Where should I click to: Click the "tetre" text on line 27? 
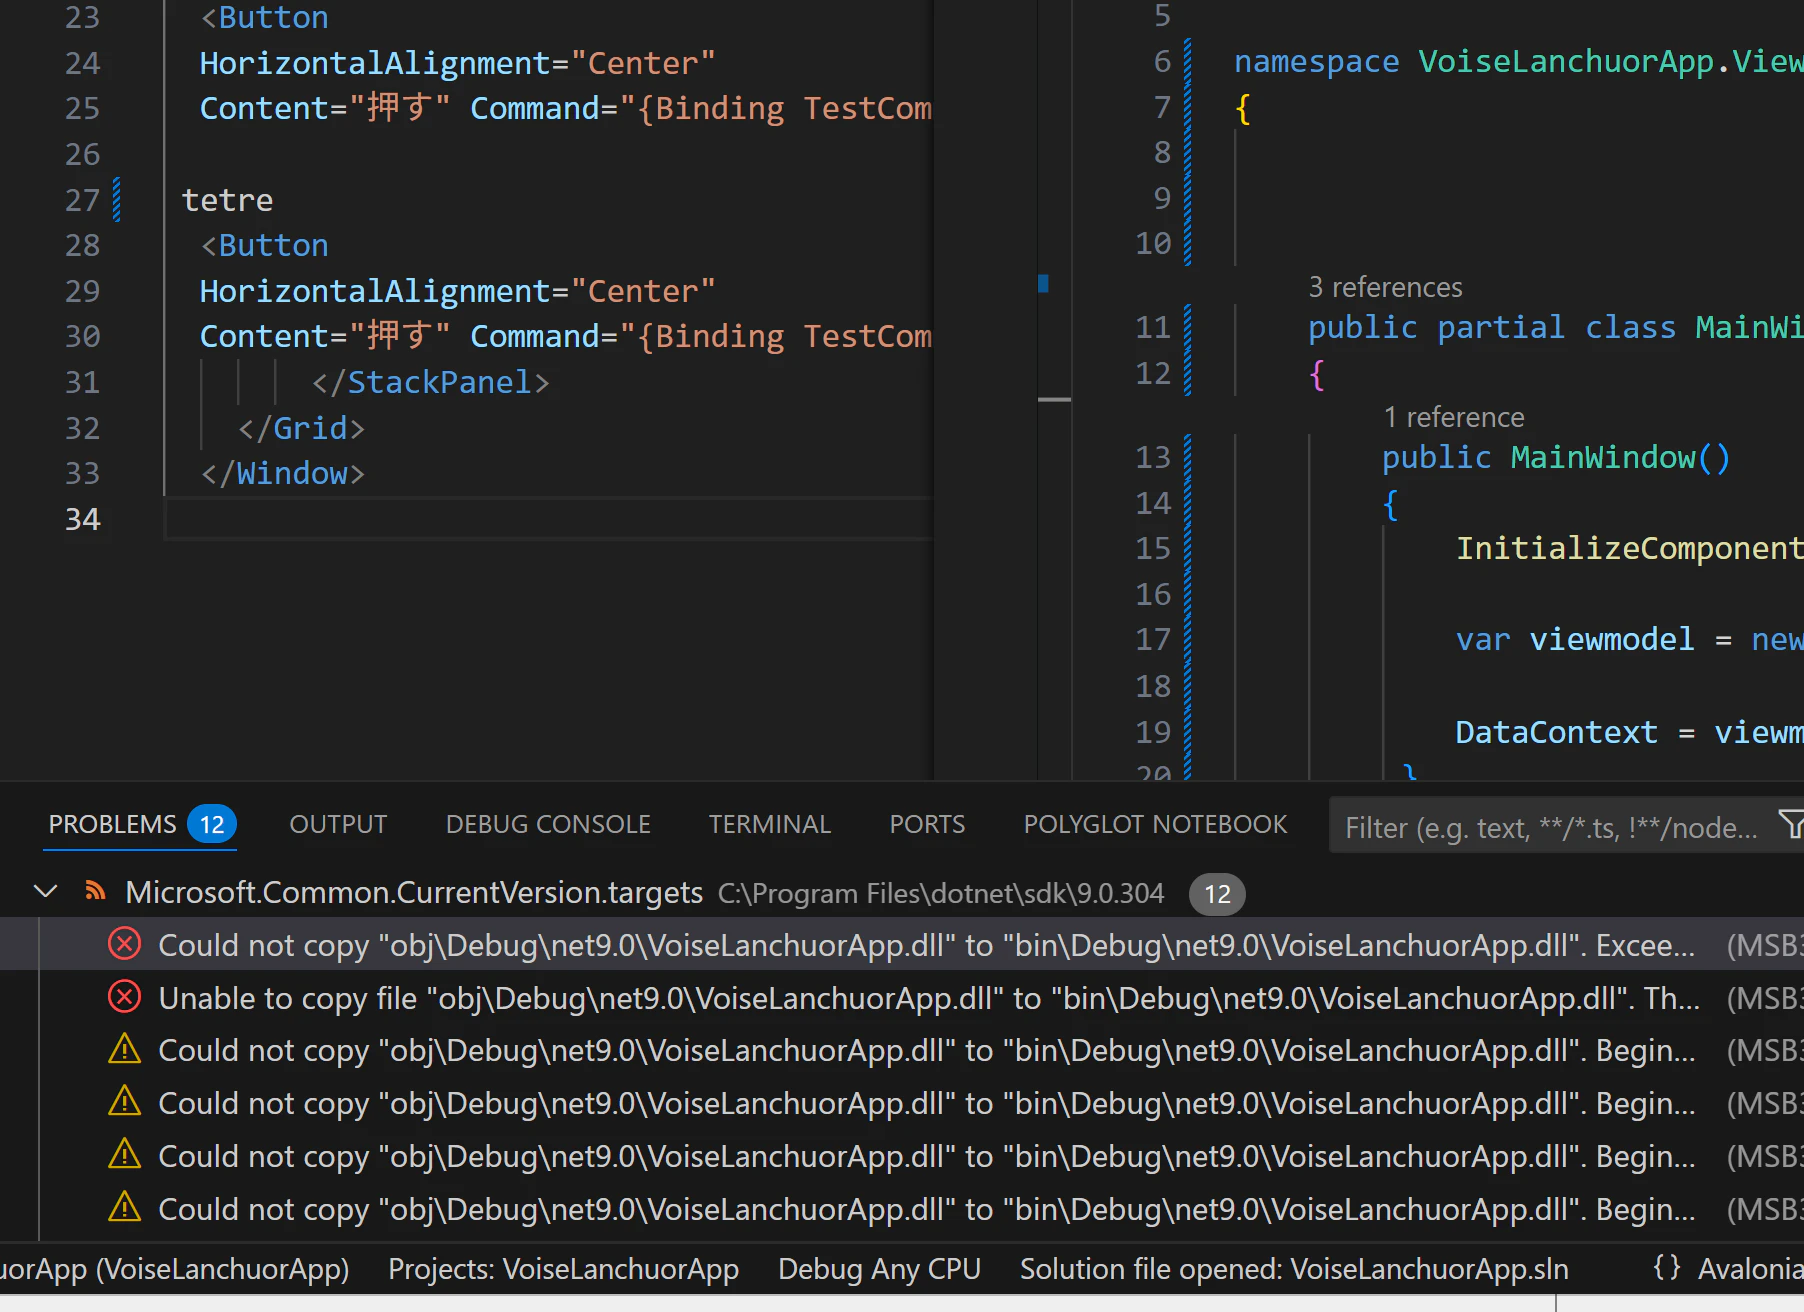[x=227, y=200]
